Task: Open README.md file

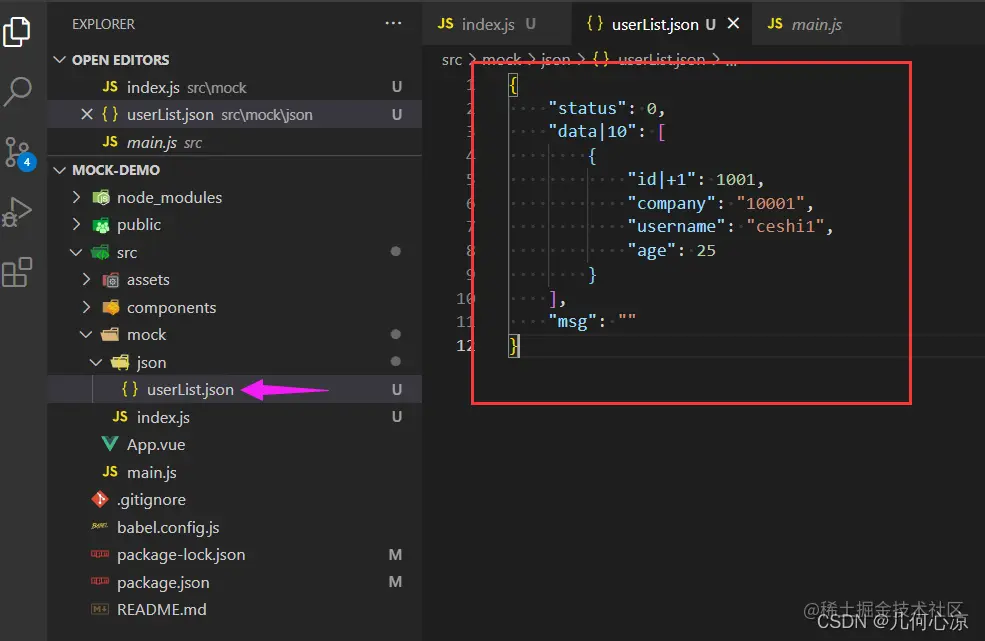Action: point(234,610)
